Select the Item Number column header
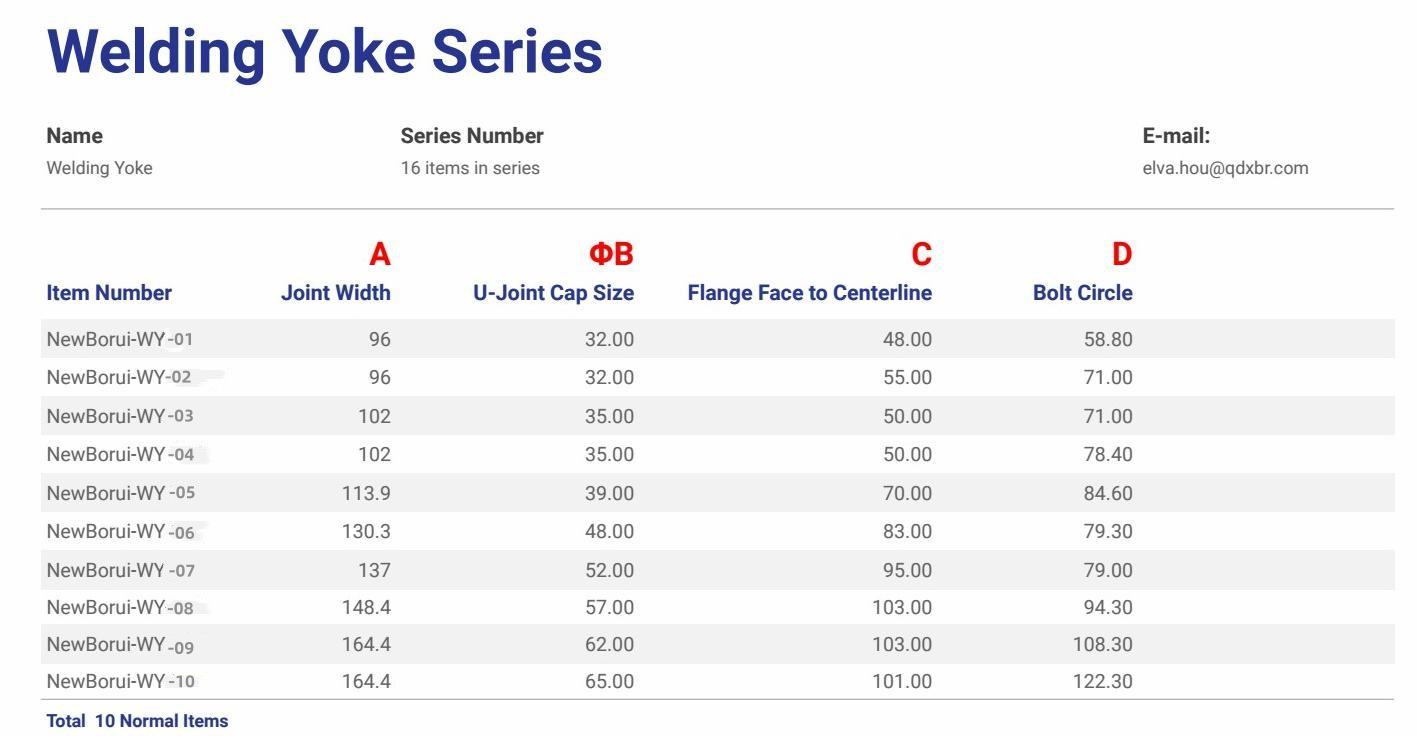 [x=109, y=293]
